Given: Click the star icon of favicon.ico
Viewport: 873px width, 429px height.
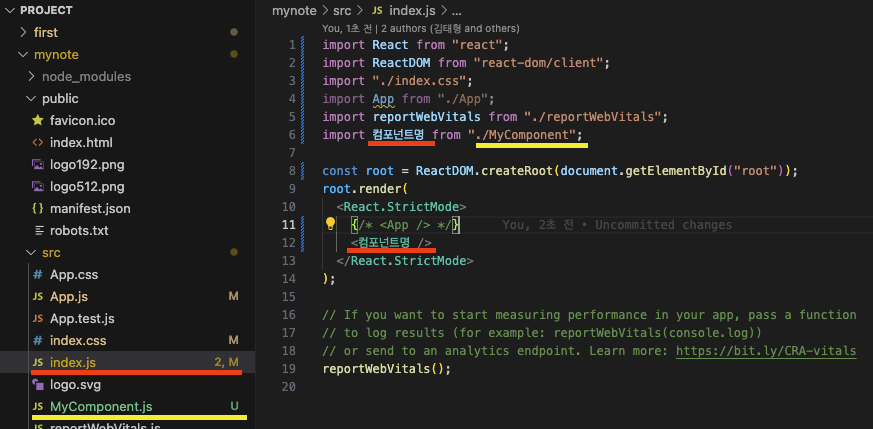Looking at the screenshot, I should coord(38,120).
